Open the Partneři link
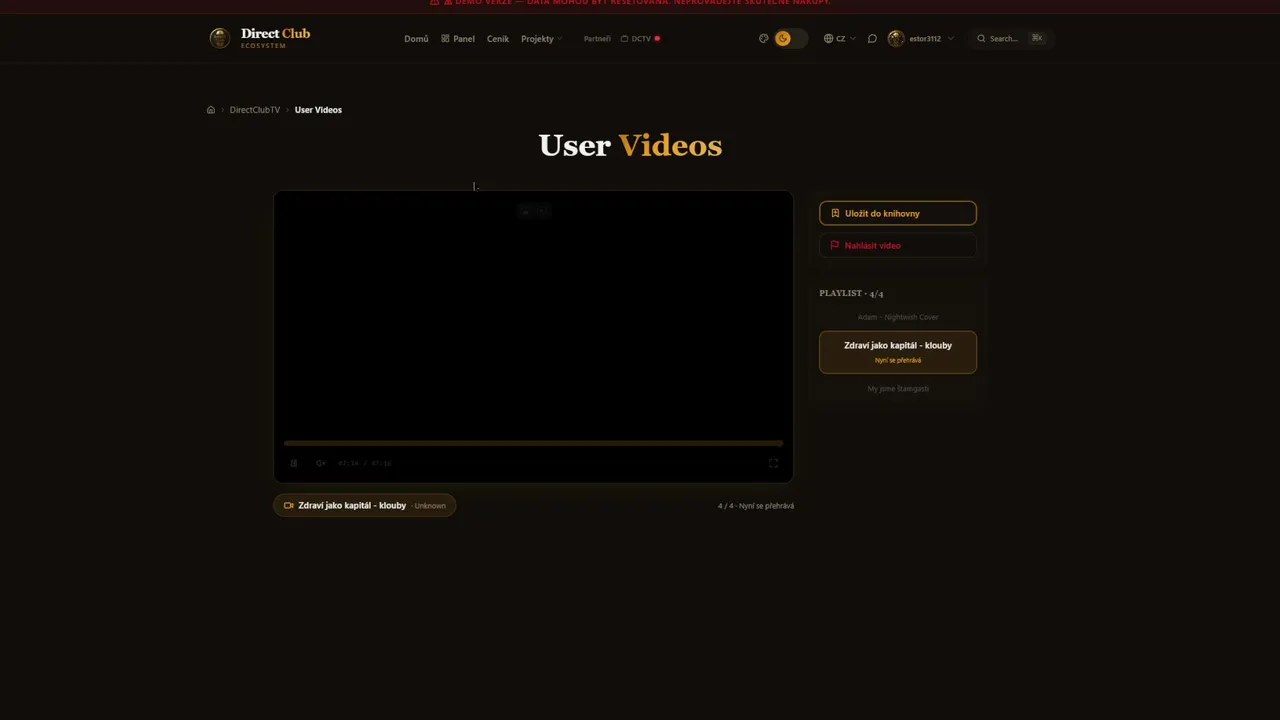1280x720 pixels. (597, 39)
